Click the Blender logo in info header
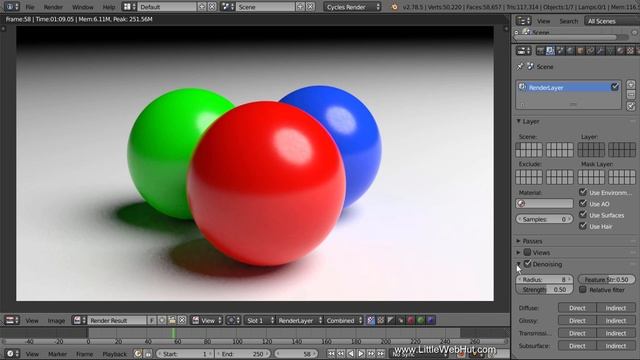 pos(394,7)
